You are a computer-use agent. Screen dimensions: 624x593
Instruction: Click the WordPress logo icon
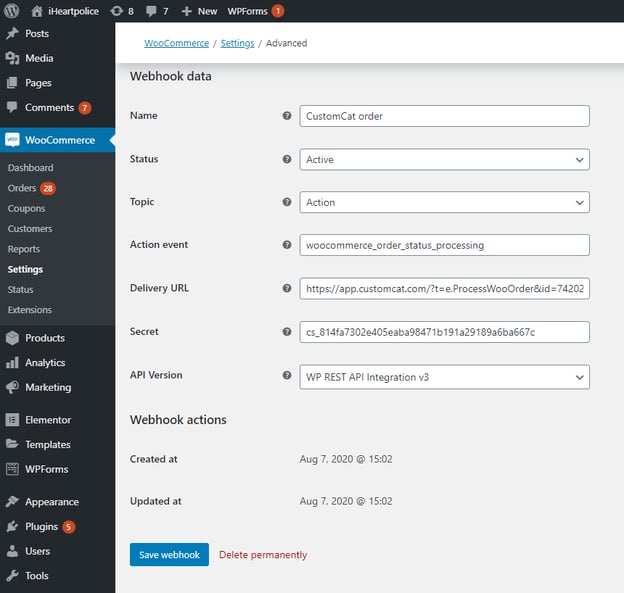(12, 11)
